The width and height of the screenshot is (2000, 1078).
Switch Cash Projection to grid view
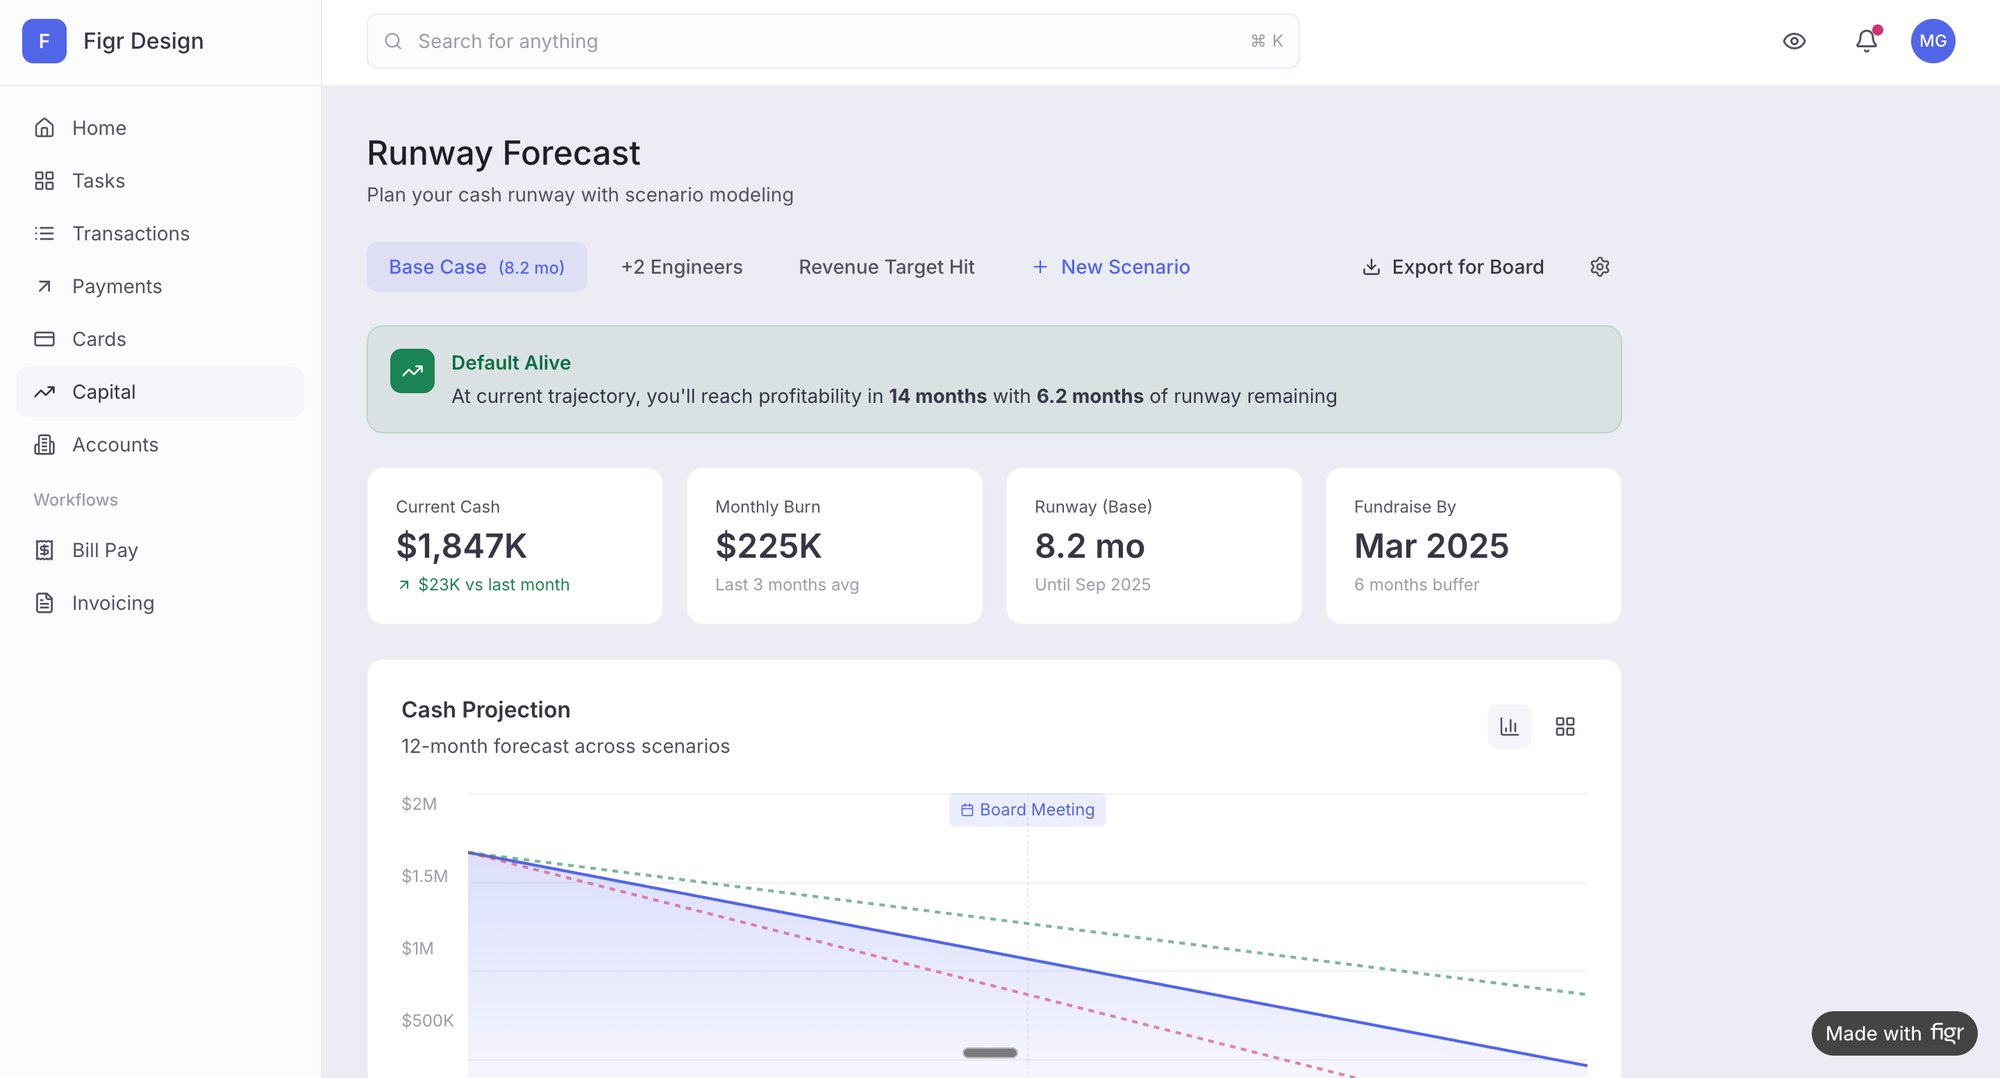point(1565,726)
